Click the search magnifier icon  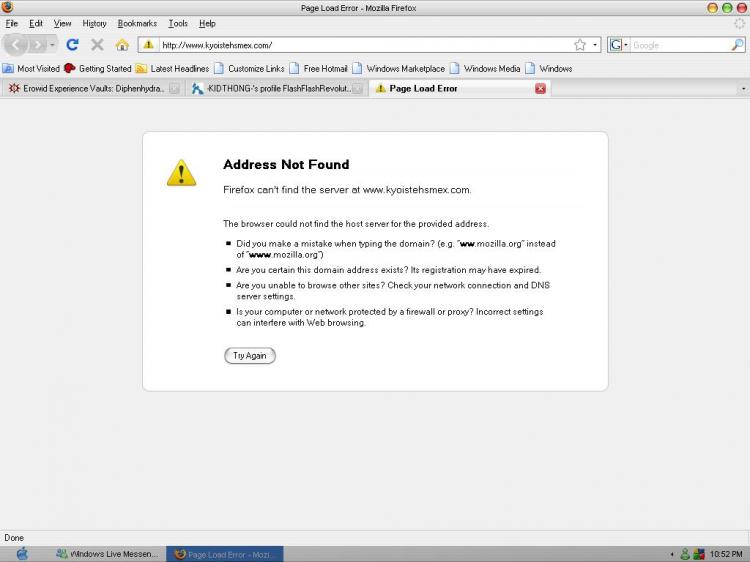pyautogui.click(x=737, y=45)
